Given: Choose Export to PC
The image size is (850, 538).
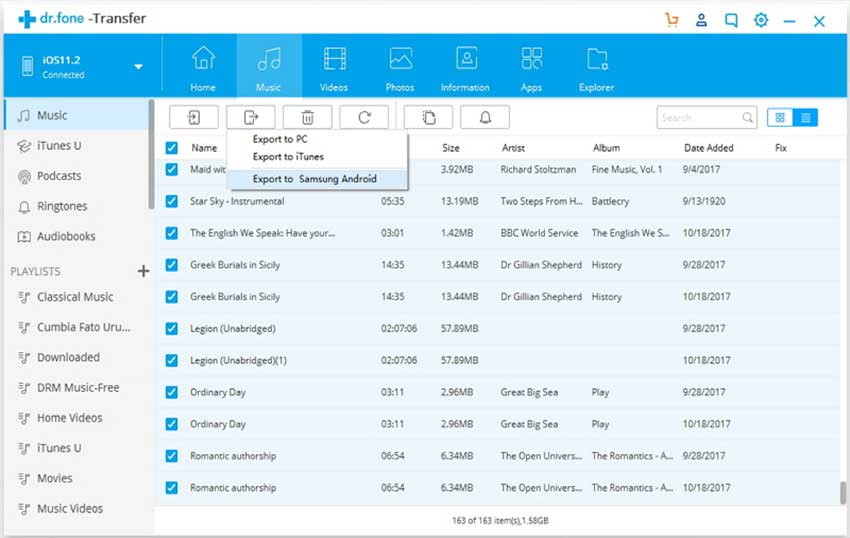Looking at the screenshot, I should [280, 139].
